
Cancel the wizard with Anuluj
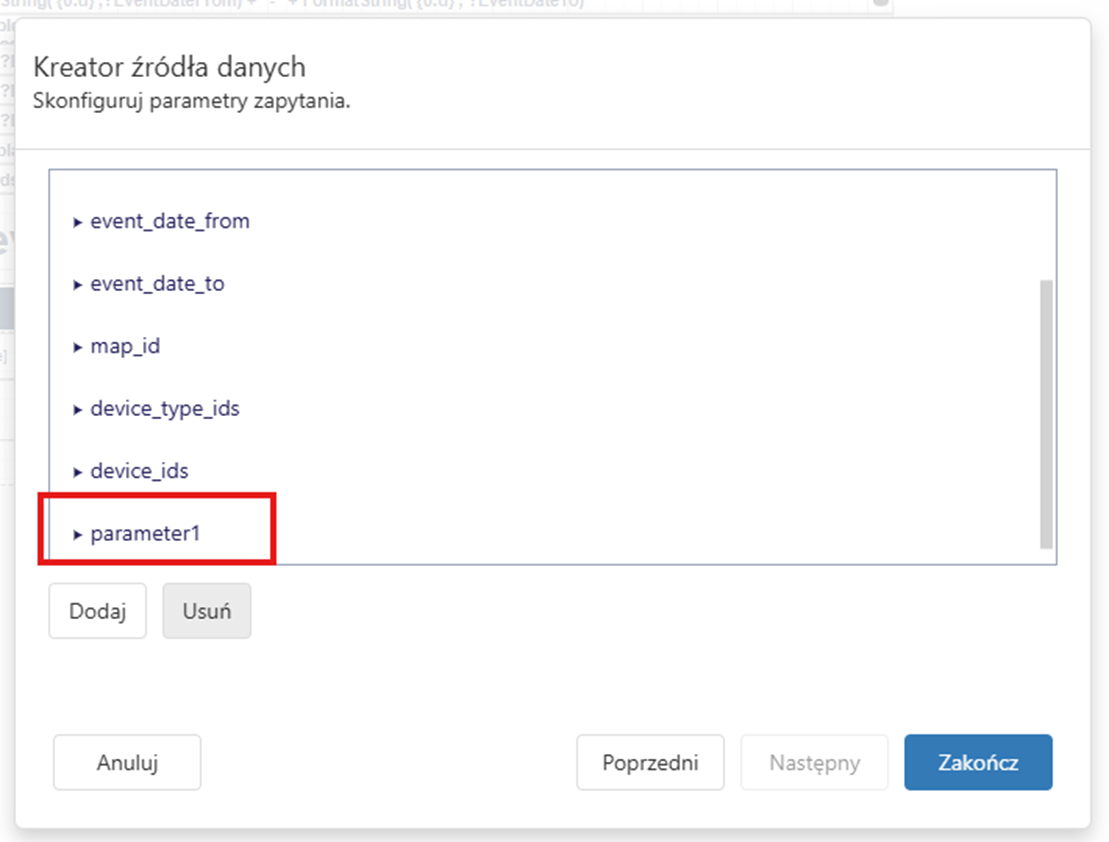pos(127,763)
